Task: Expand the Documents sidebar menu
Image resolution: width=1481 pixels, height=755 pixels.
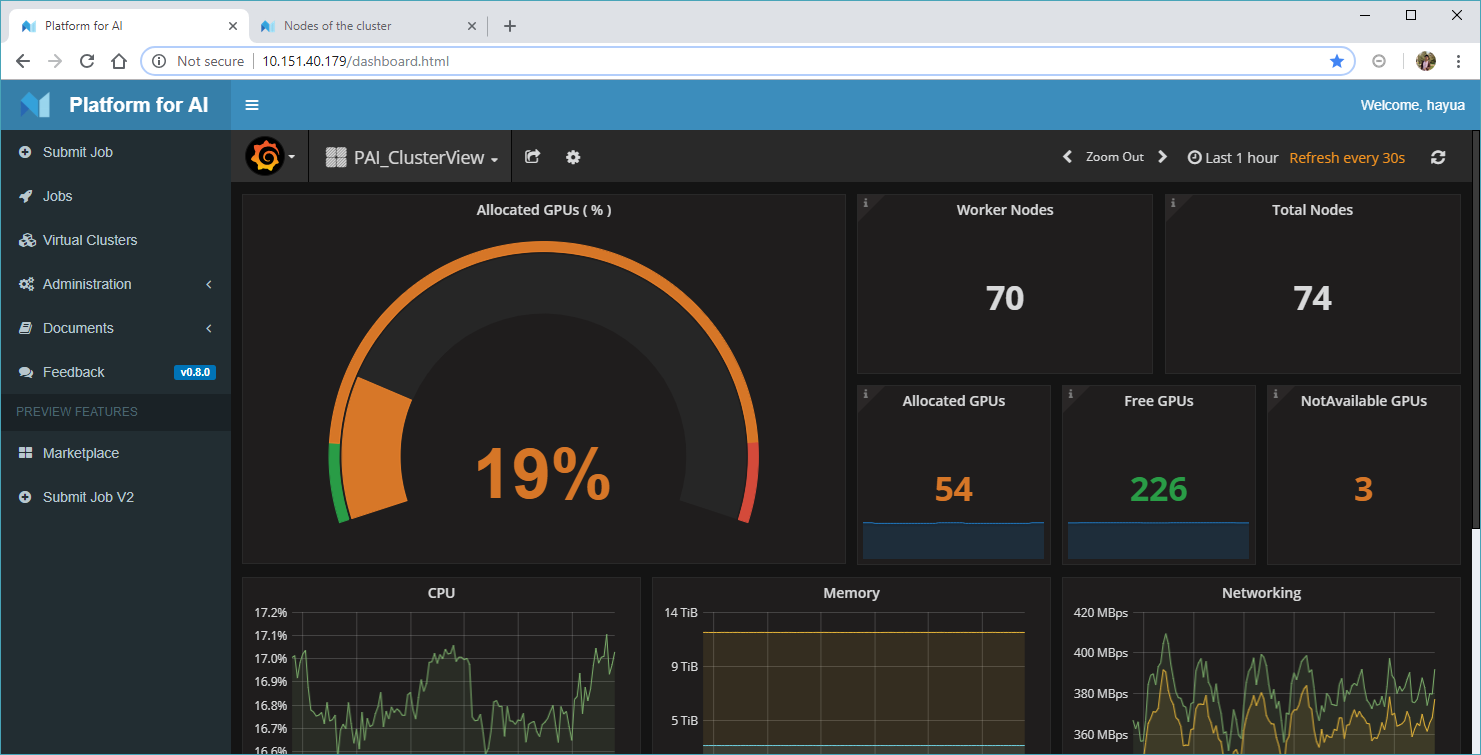Action: pyautogui.click(x=116, y=328)
